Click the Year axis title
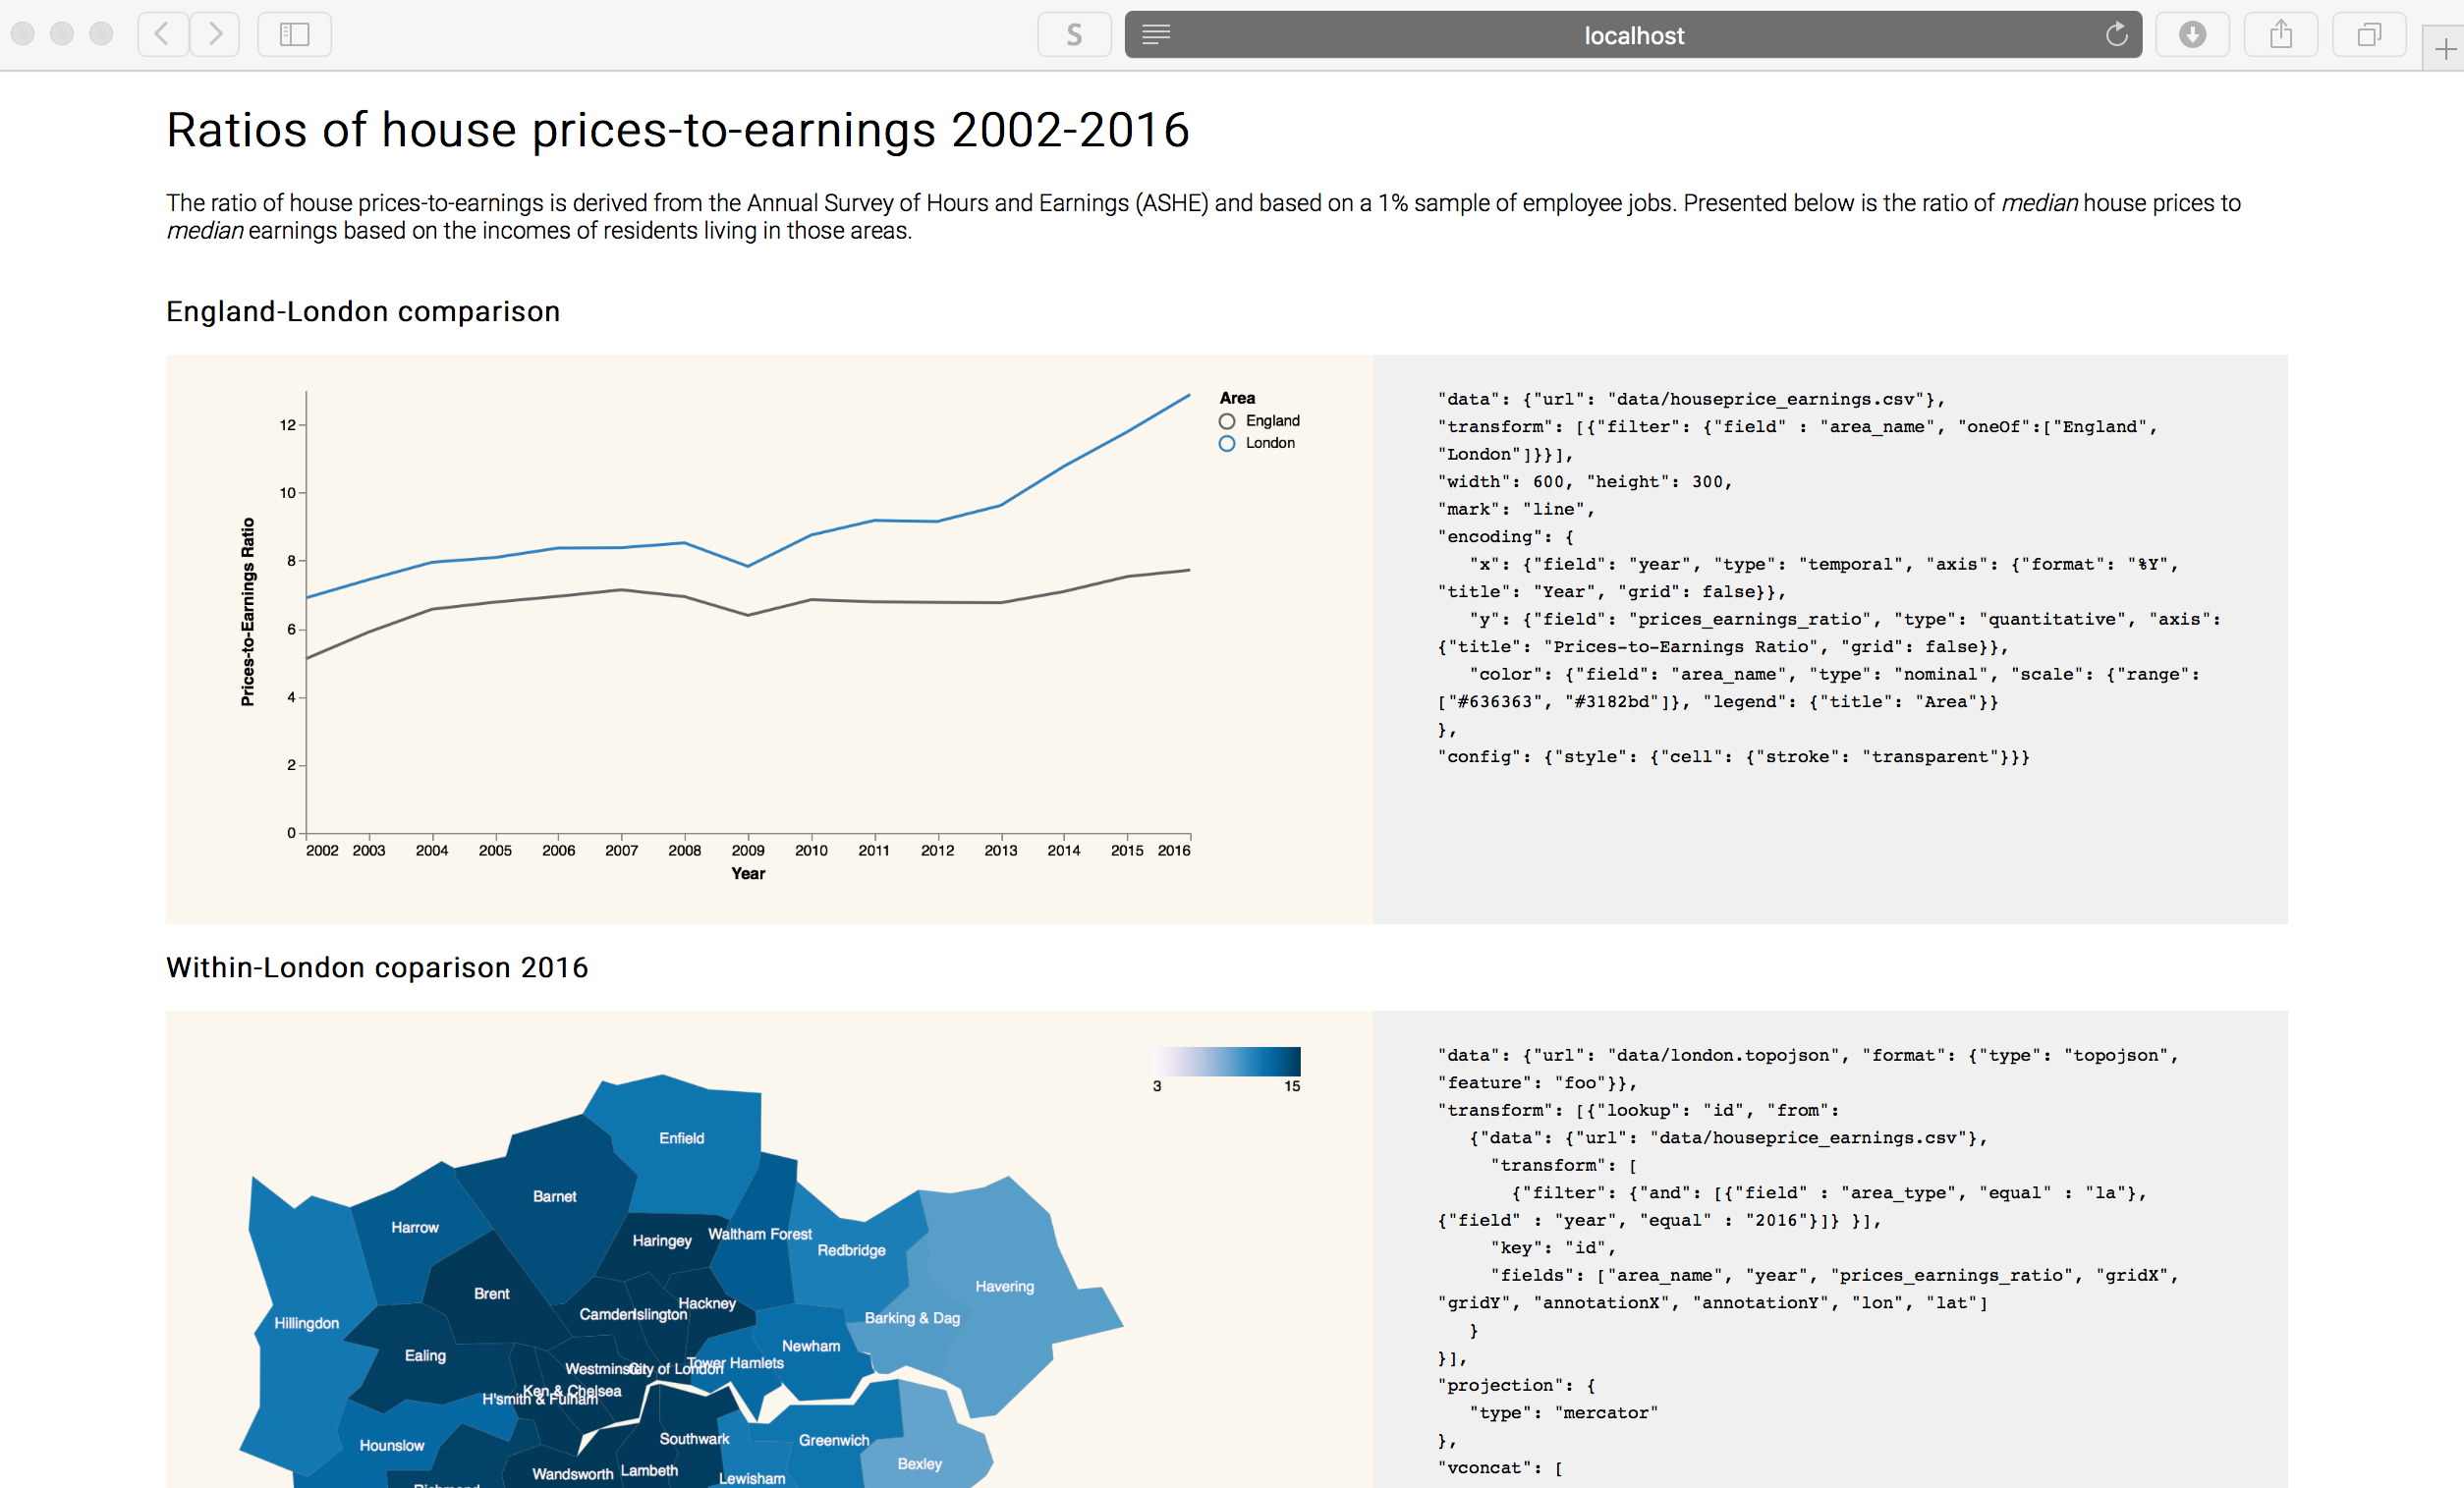The width and height of the screenshot is (2464, 1488). [748, 873]
